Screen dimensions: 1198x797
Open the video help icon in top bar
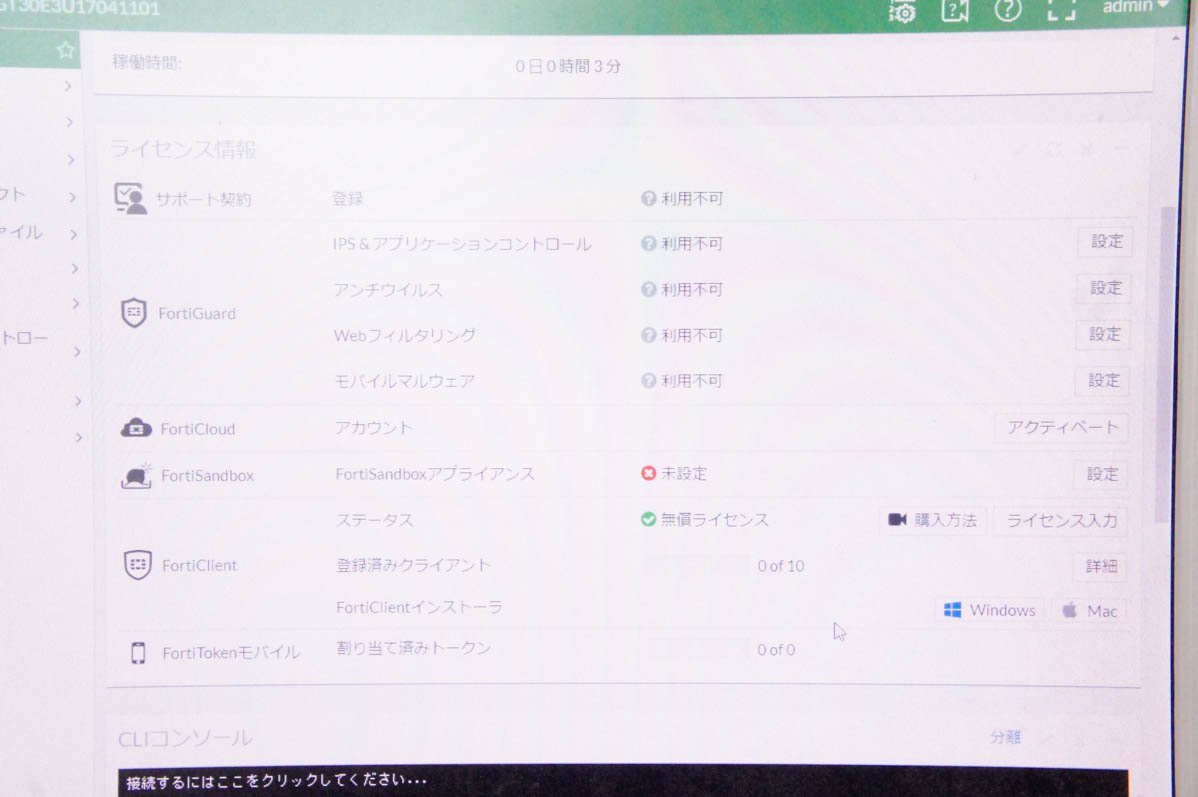pyautogui.click(x=955, y=10)
